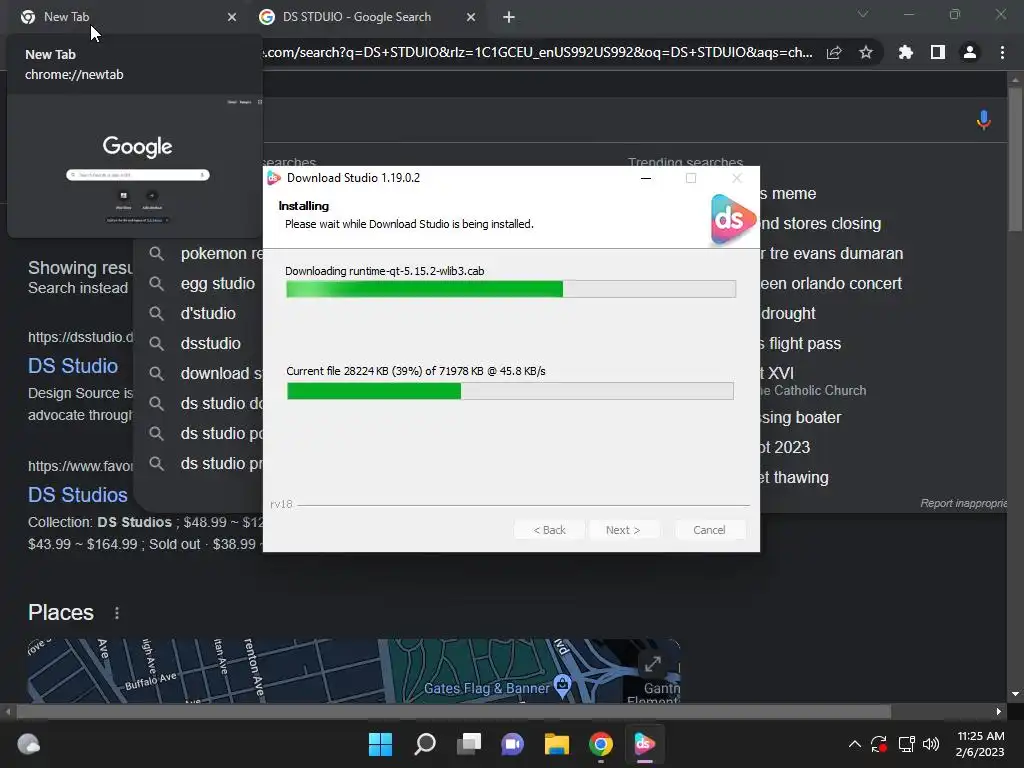1024x768 pixels.
Task: Click 'orlando concert' trending search
Action: [x=831, y=283]
